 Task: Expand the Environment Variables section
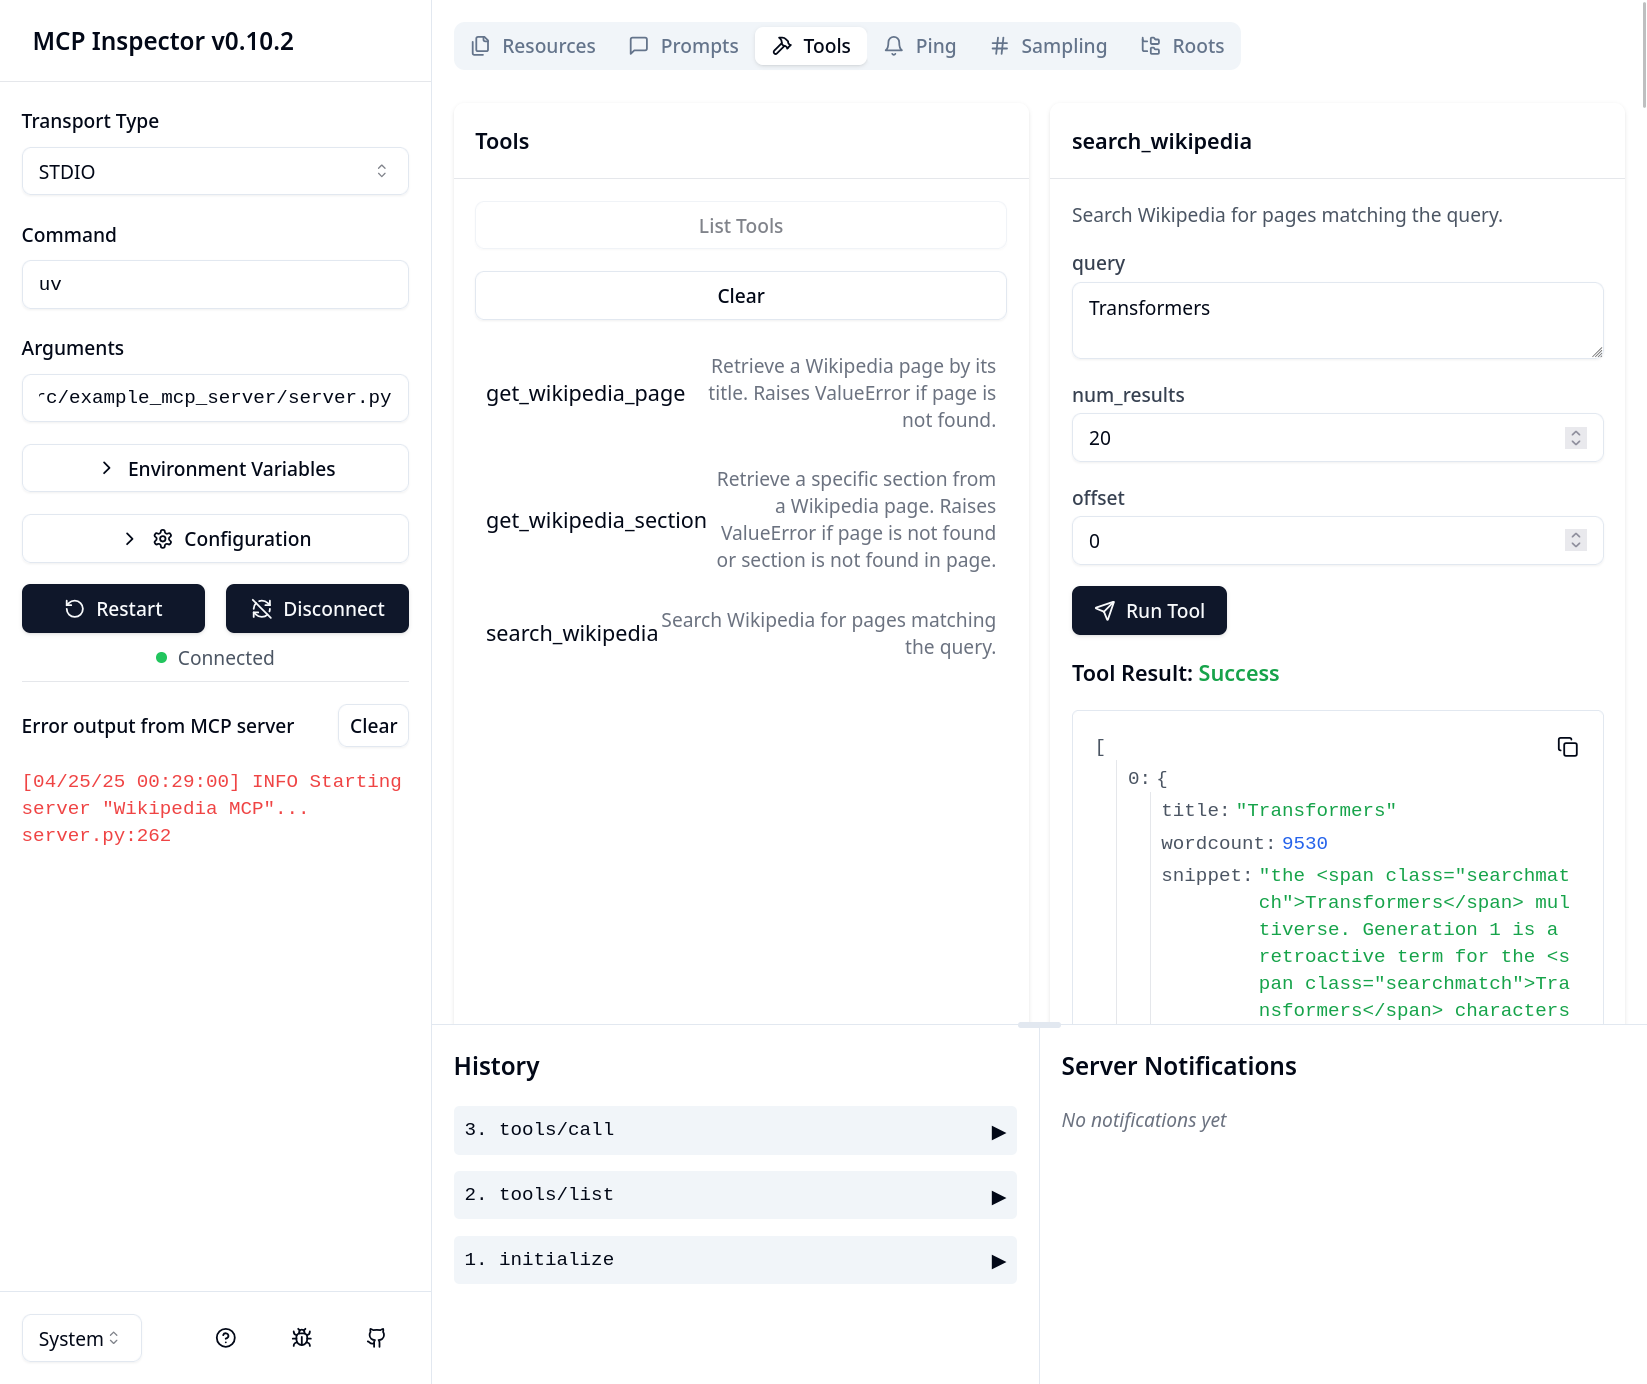click(215, 468)
